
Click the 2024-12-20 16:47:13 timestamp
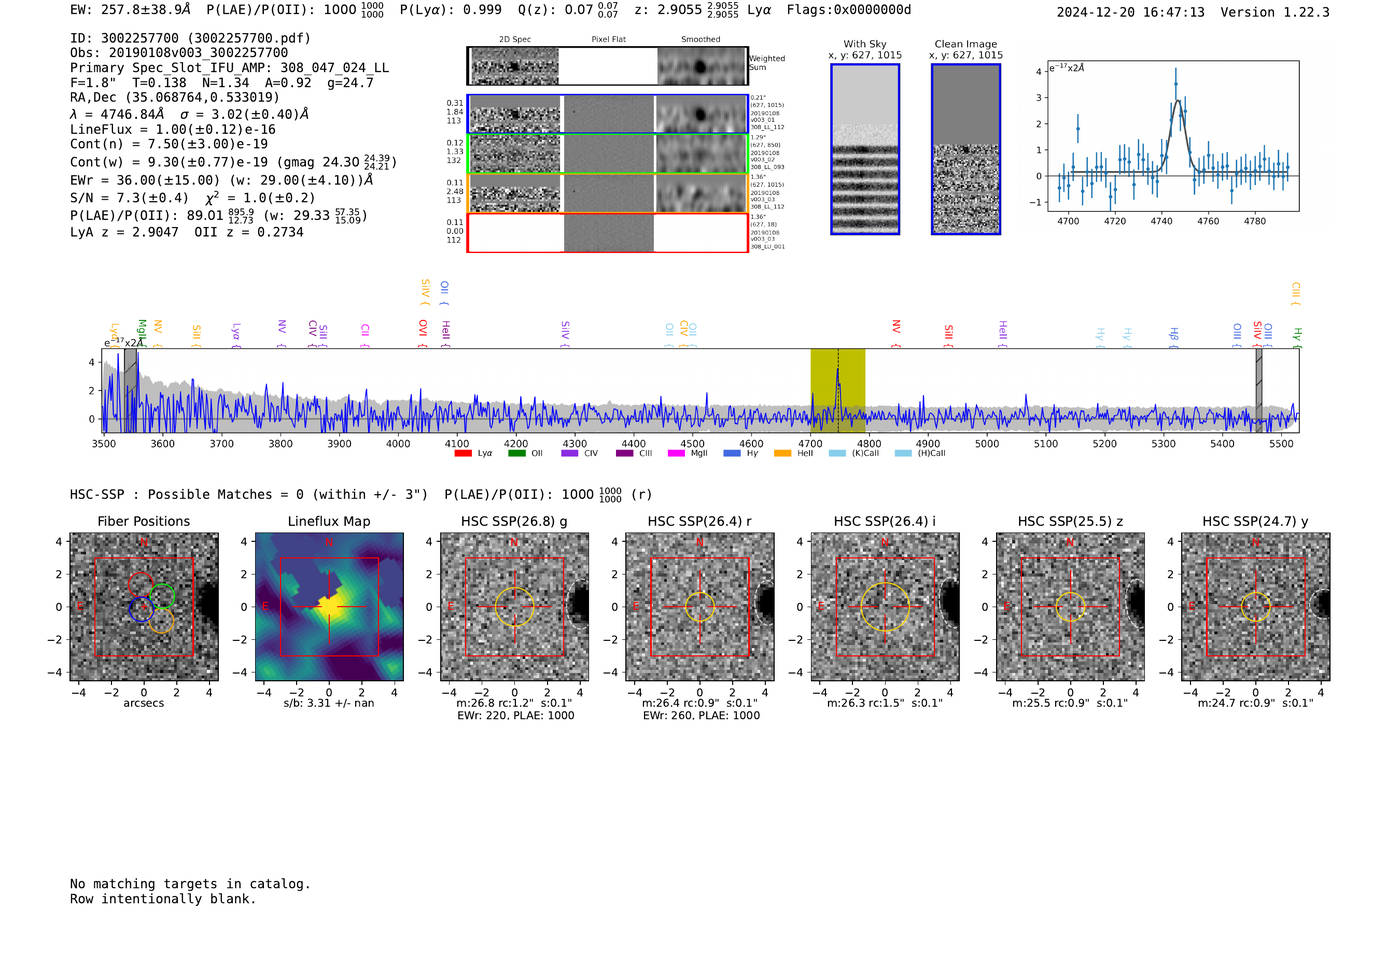1131,12
